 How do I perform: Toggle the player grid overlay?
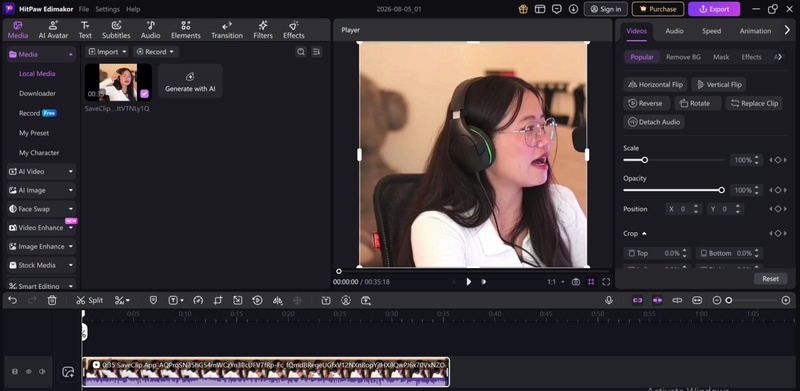tap(591, 282)
